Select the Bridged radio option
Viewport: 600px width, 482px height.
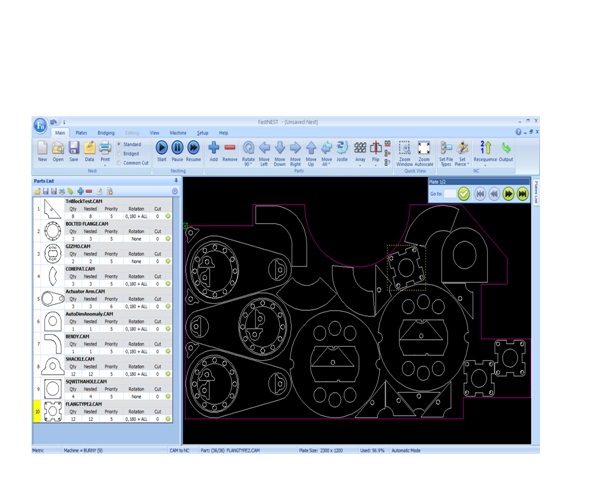coord(120,154)
